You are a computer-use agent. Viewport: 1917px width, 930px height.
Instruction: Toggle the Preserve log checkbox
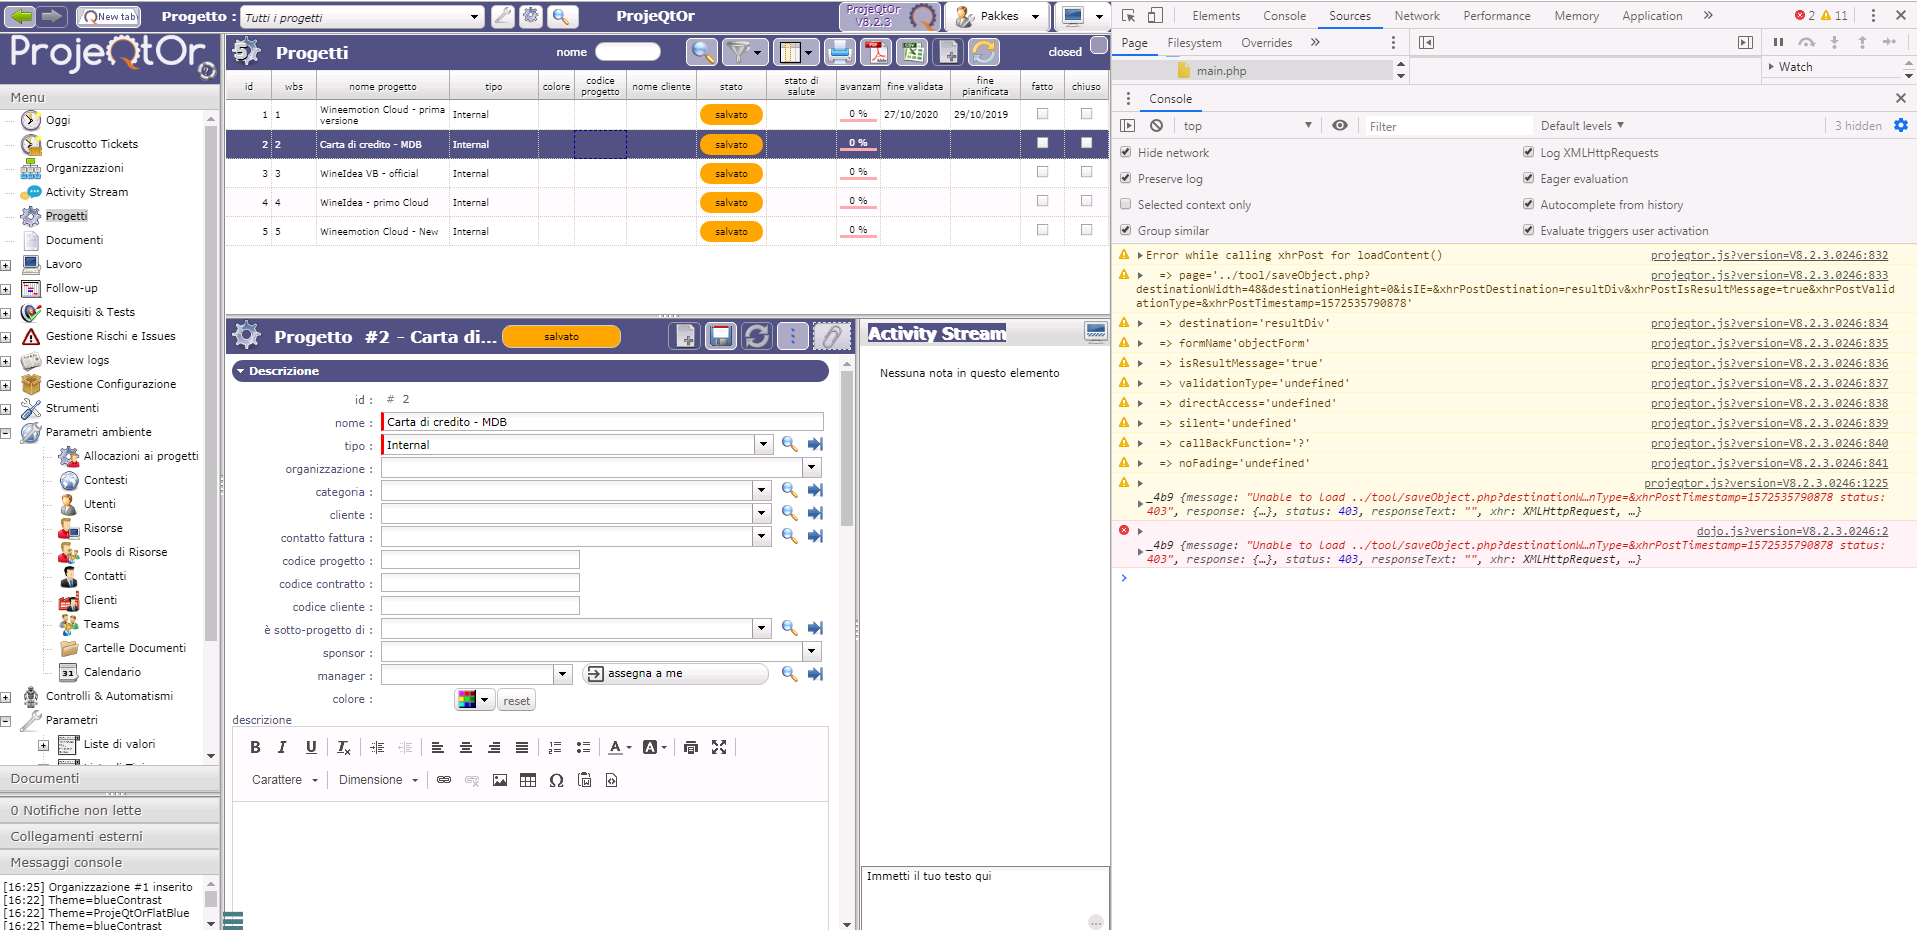1126,179
